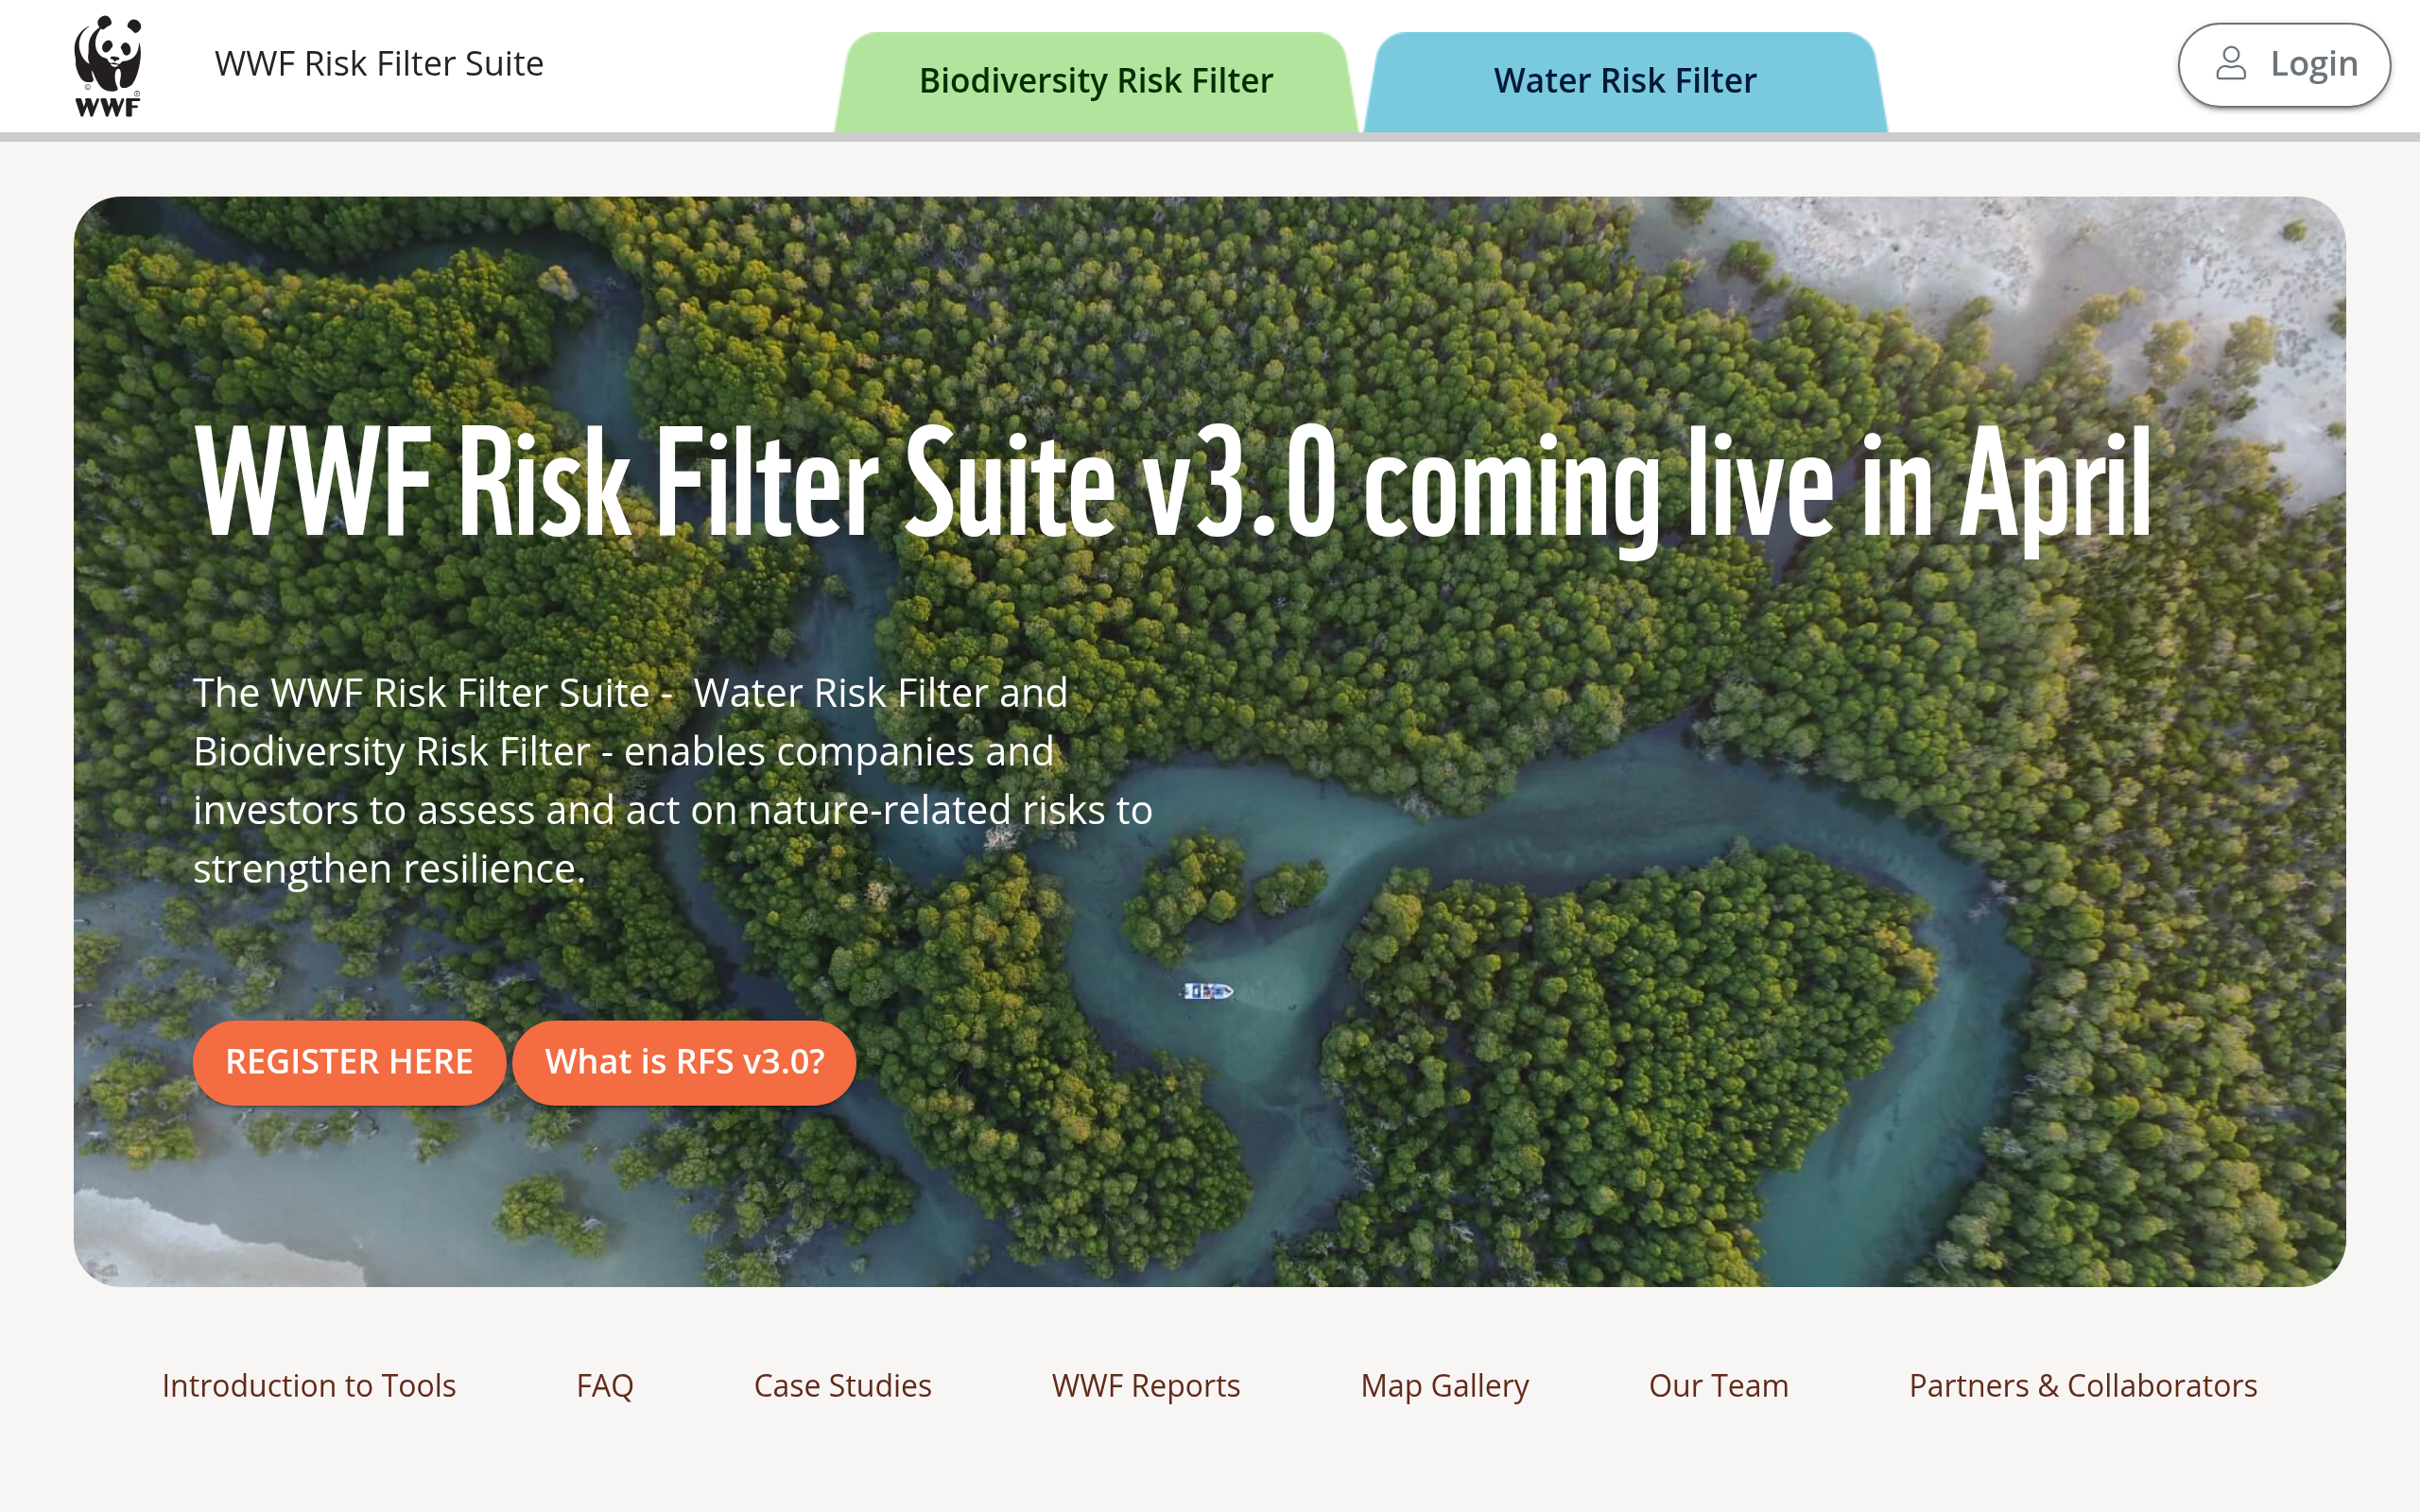The image size is (2420, 1512).
Task: Open the Login button
Action: [2284, 65]
